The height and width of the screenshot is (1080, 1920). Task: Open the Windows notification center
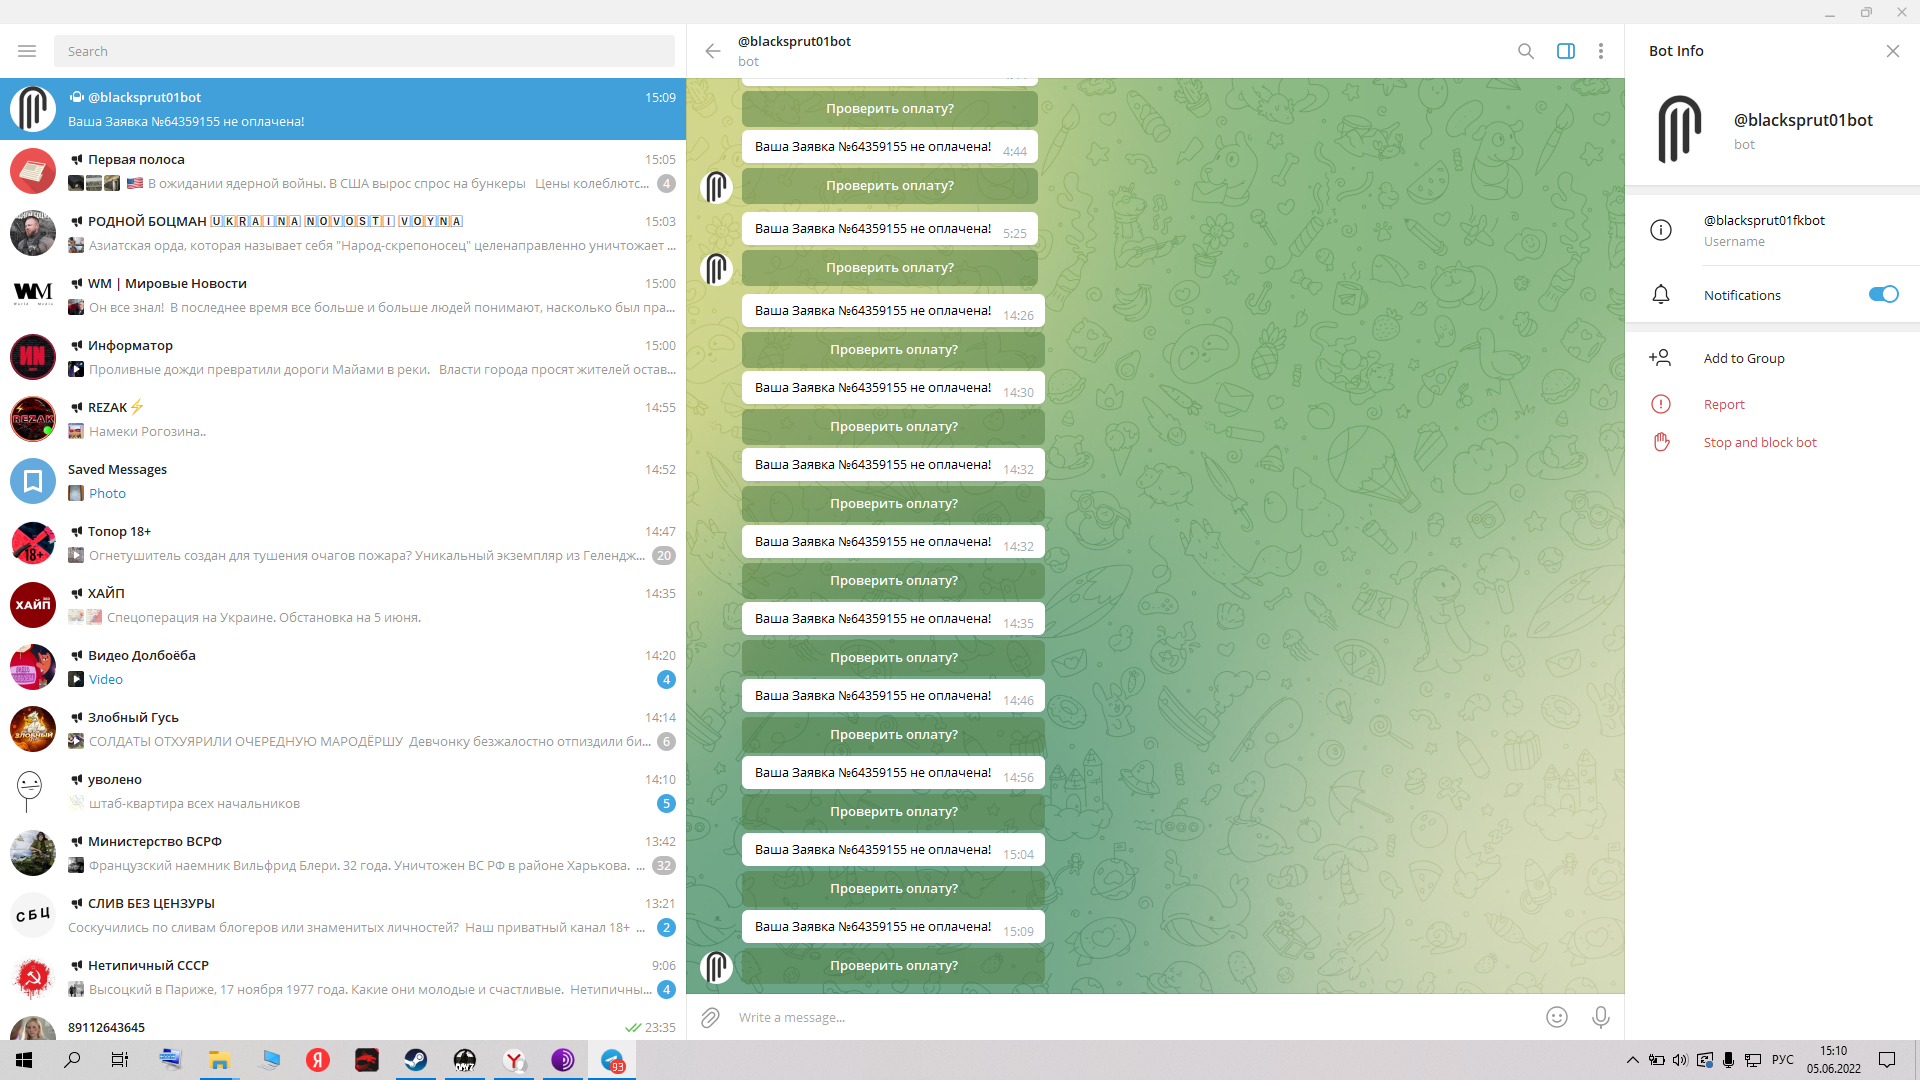pos(1887,1060)
